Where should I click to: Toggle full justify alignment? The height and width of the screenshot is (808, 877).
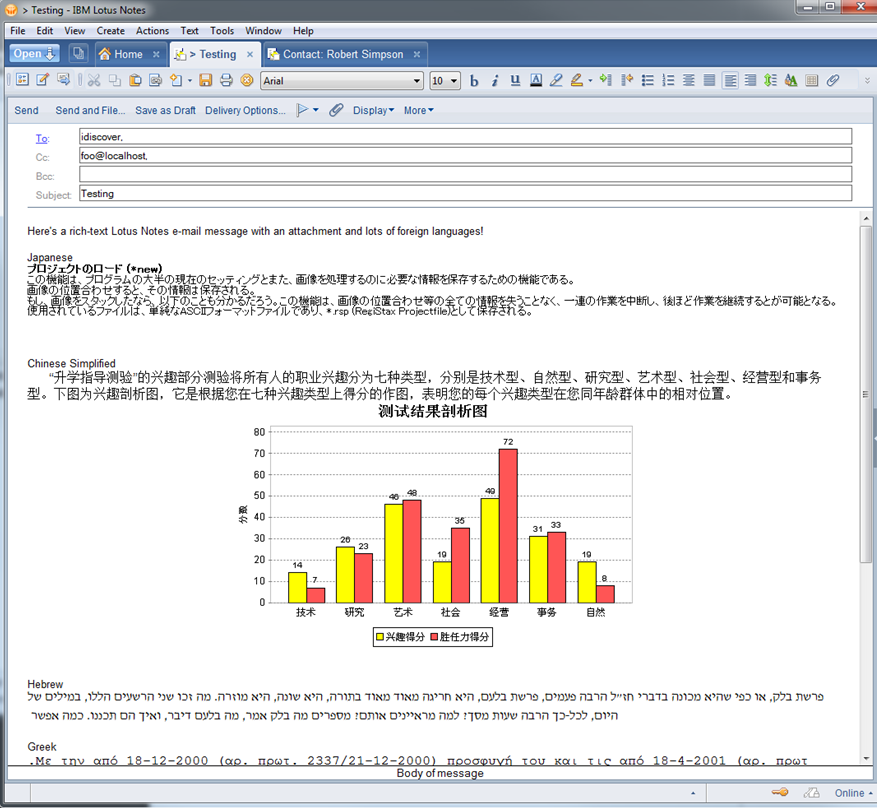[x=709, y=81]
